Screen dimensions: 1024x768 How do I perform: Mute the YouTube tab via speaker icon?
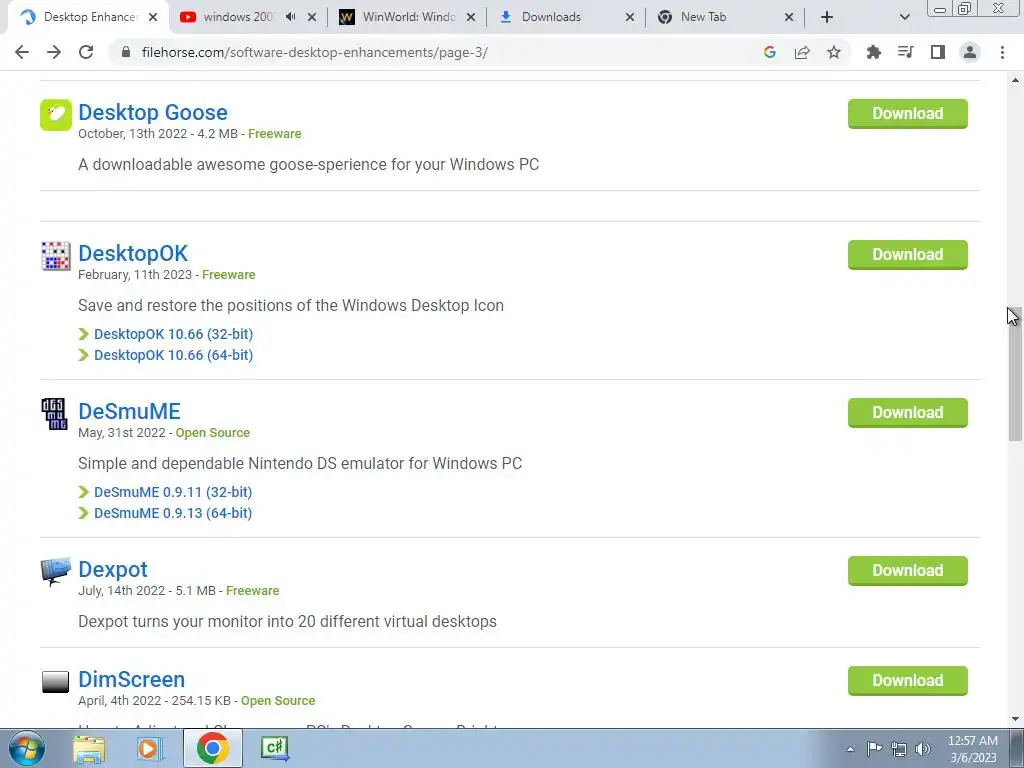pos(291,17)
